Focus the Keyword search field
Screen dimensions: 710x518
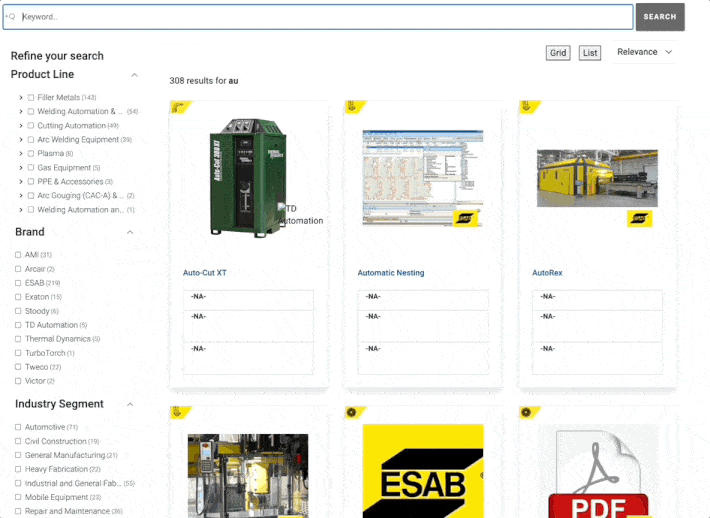[318, 17]
